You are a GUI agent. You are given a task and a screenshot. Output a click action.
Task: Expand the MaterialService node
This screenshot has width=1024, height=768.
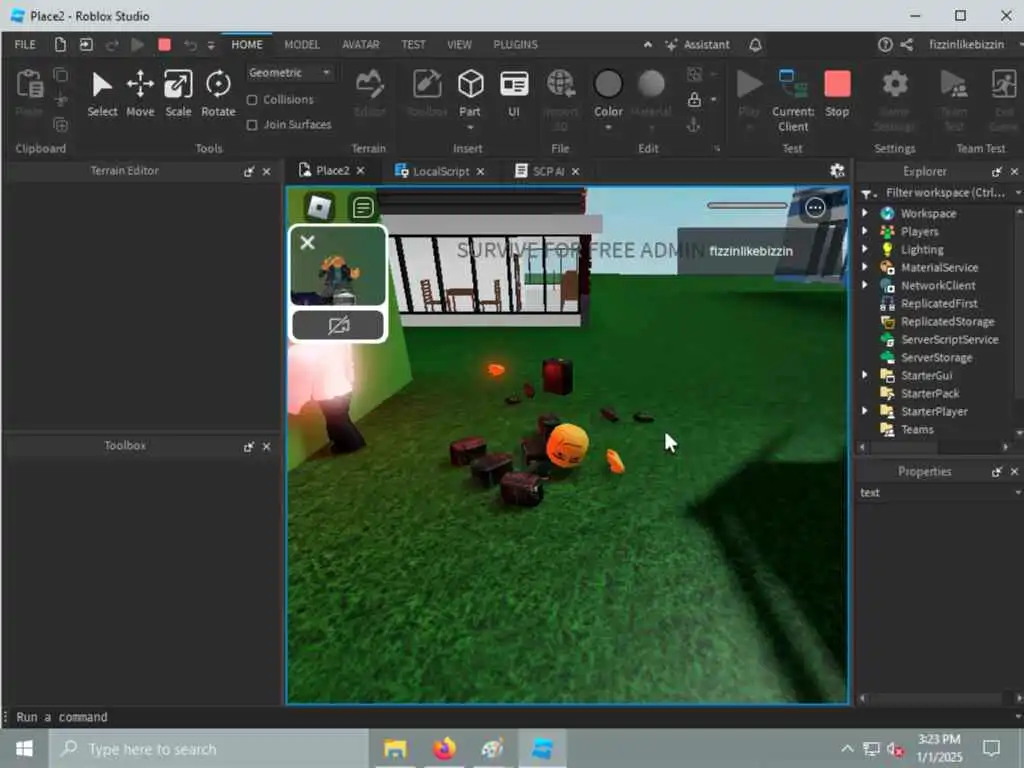pos(865,267)
